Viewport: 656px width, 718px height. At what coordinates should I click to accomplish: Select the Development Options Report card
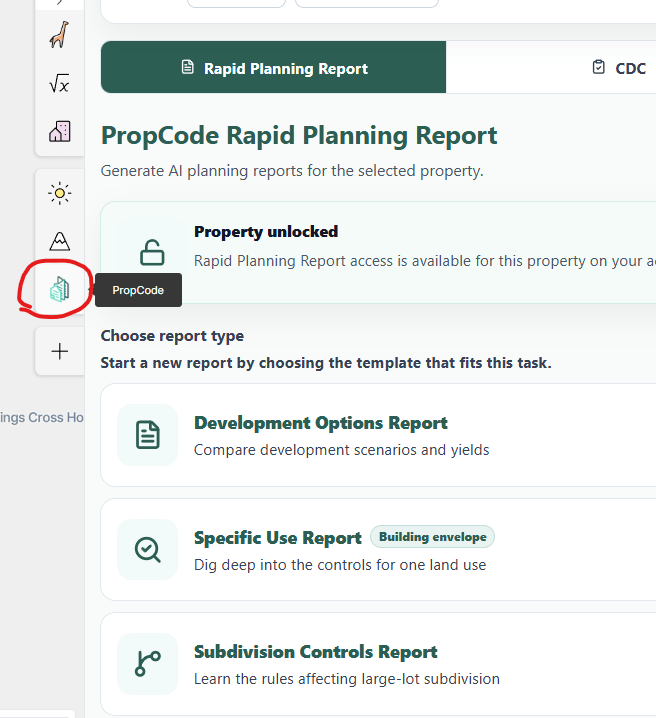click(x=378, y=435)
